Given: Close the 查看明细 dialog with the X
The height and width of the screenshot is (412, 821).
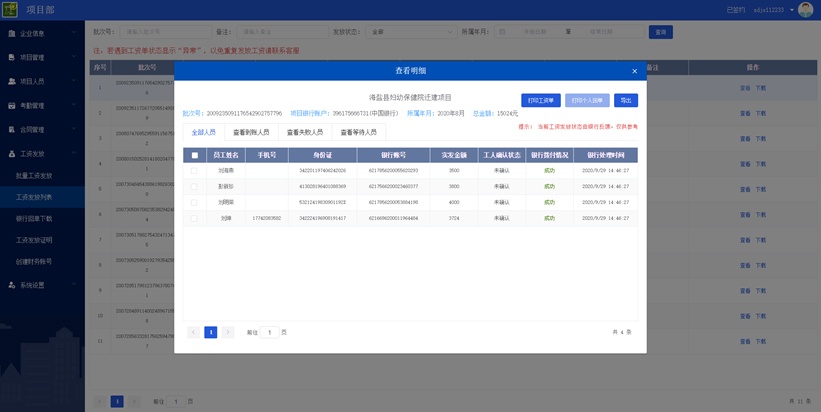Looking at the screenshot, I should 634,71.
